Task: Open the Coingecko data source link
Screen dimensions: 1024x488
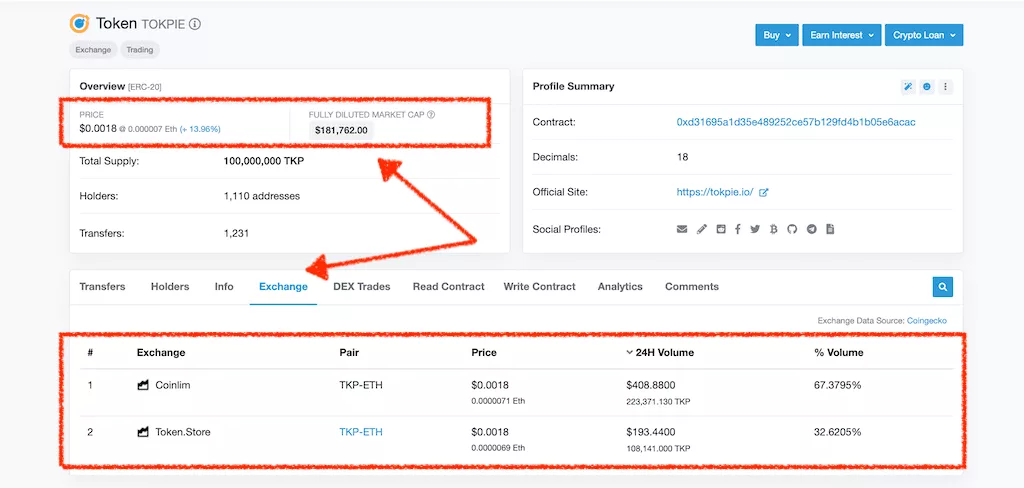Action: coord(927,321)
